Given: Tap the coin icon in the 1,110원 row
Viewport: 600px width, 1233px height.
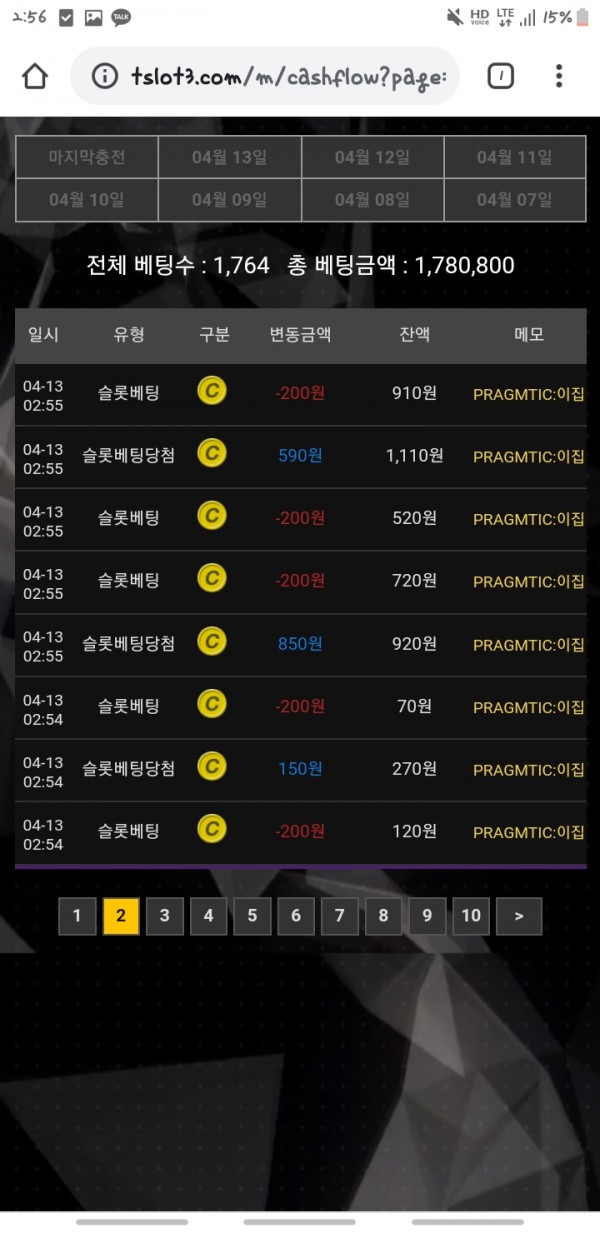Looking at the screenshot, I should point(211,454).
